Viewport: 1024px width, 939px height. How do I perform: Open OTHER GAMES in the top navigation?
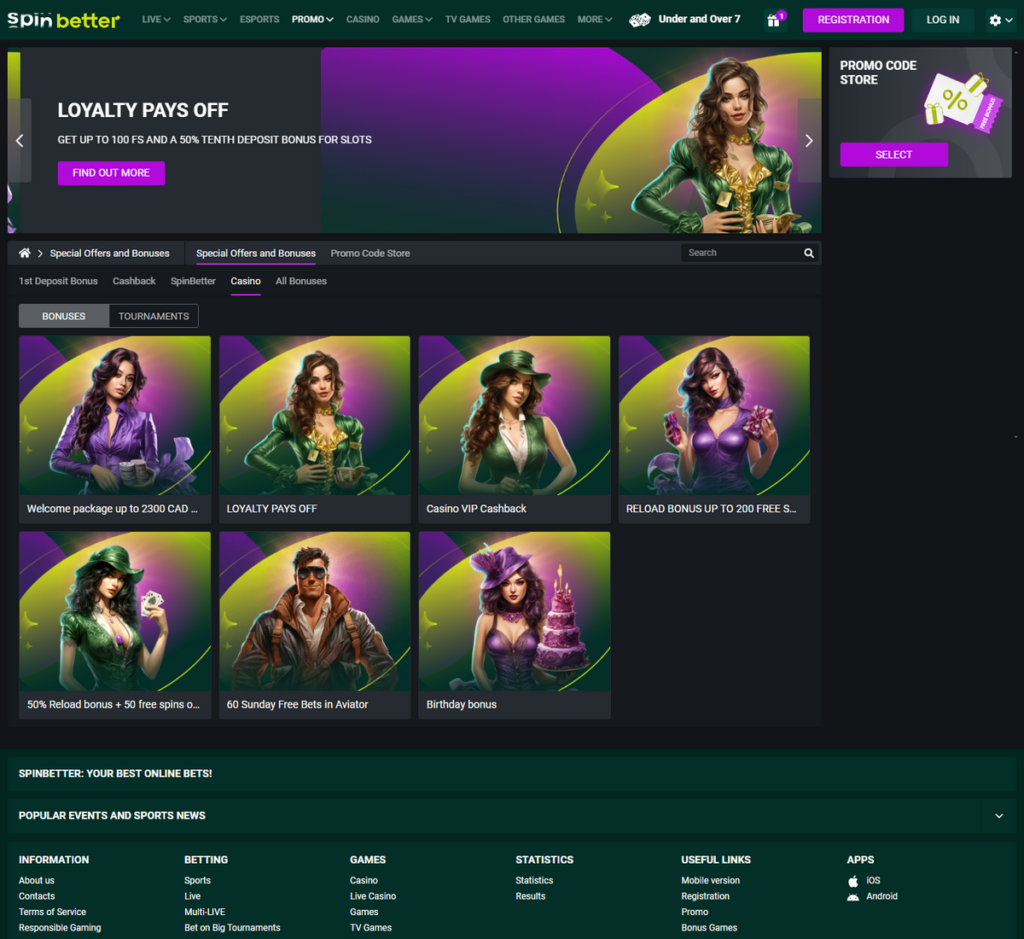point(534,20)
